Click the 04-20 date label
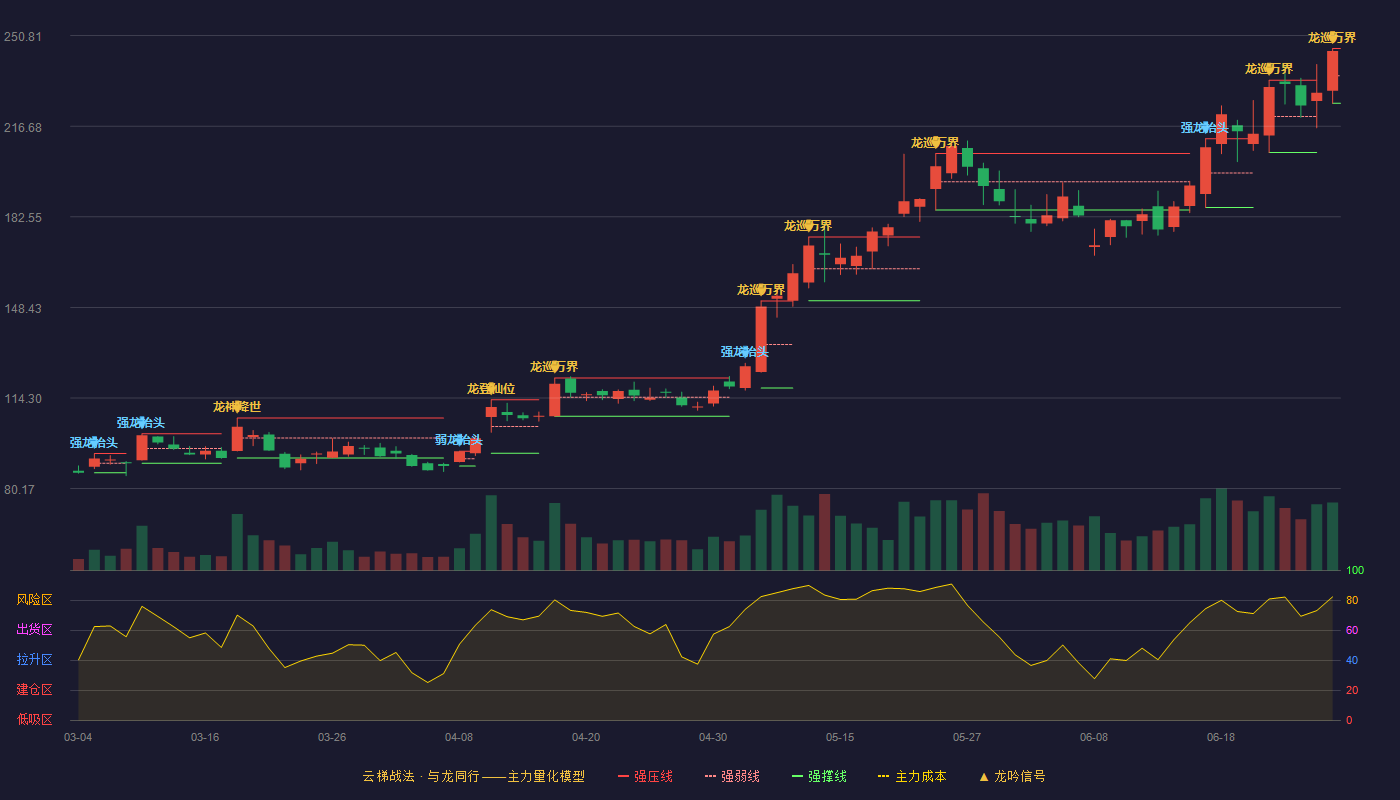This screenshot has width=1400, height=800. [x=586, y=737]
